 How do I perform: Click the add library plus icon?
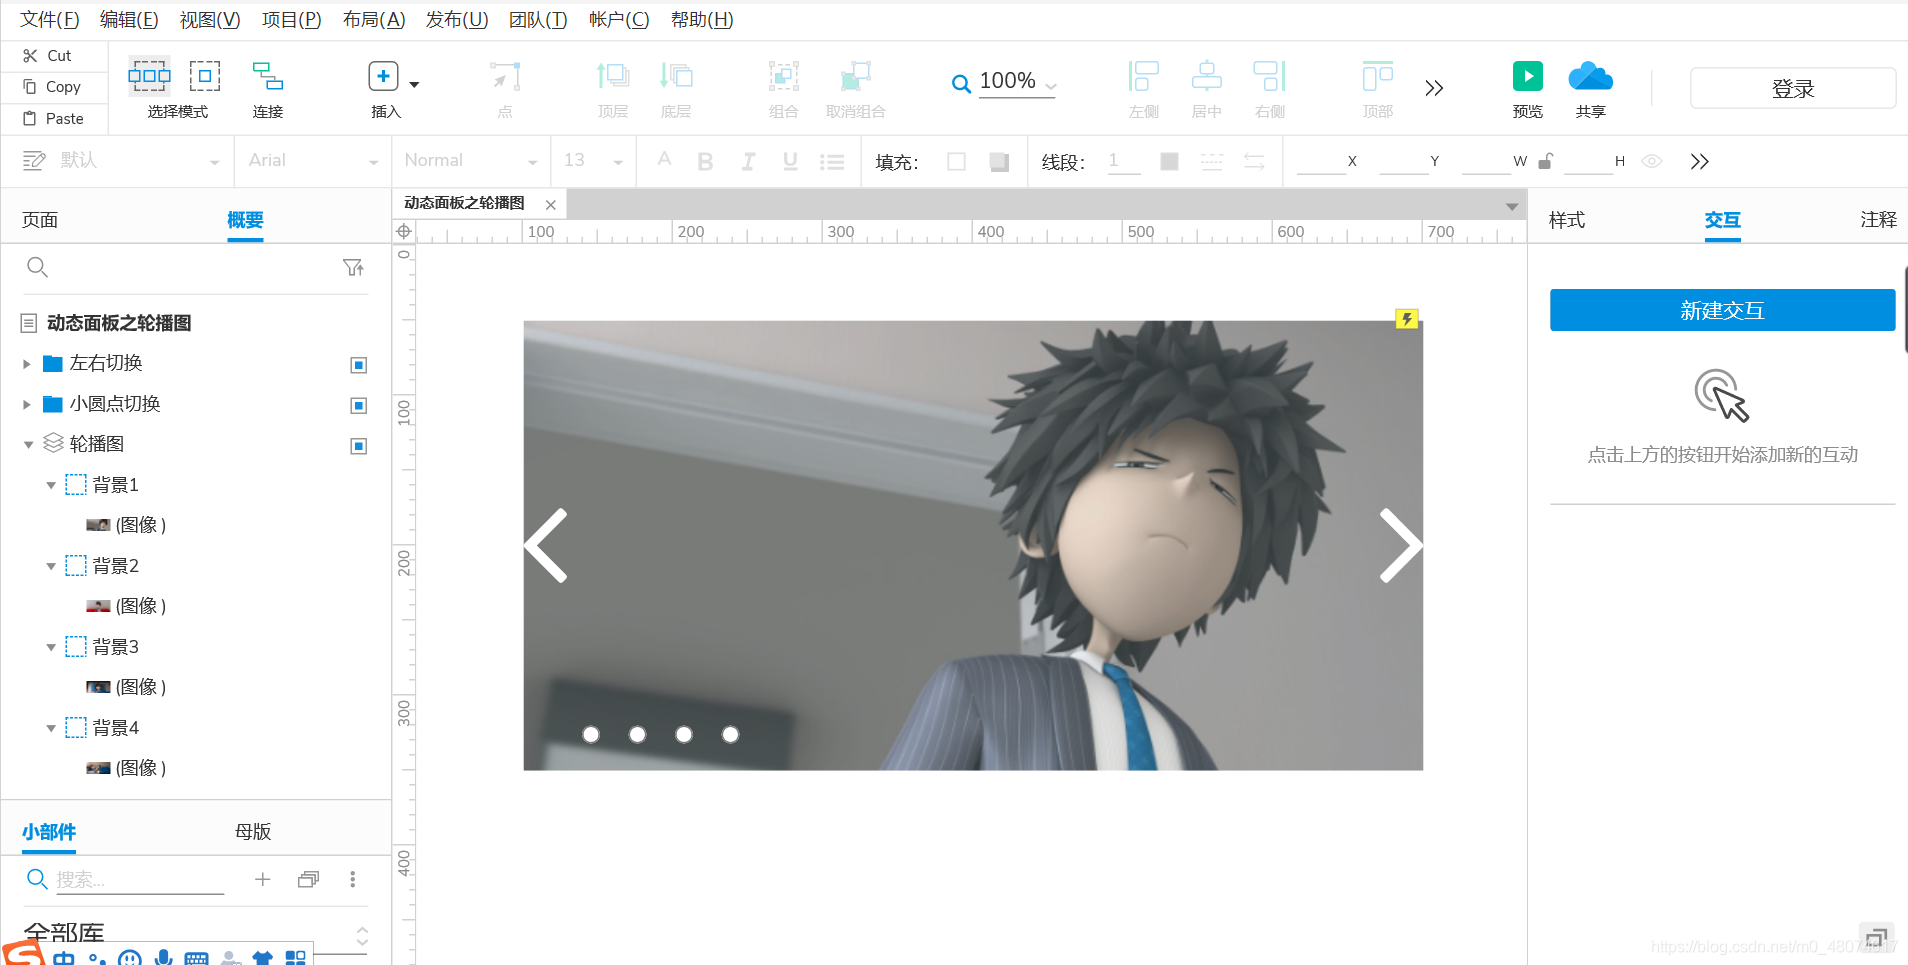262,879
